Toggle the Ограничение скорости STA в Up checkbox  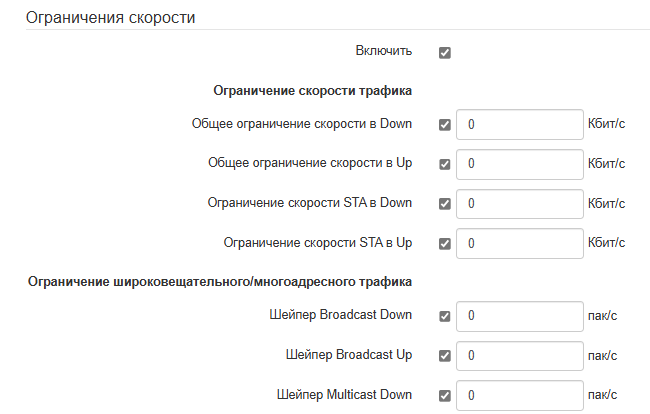[x=445, y=243]
